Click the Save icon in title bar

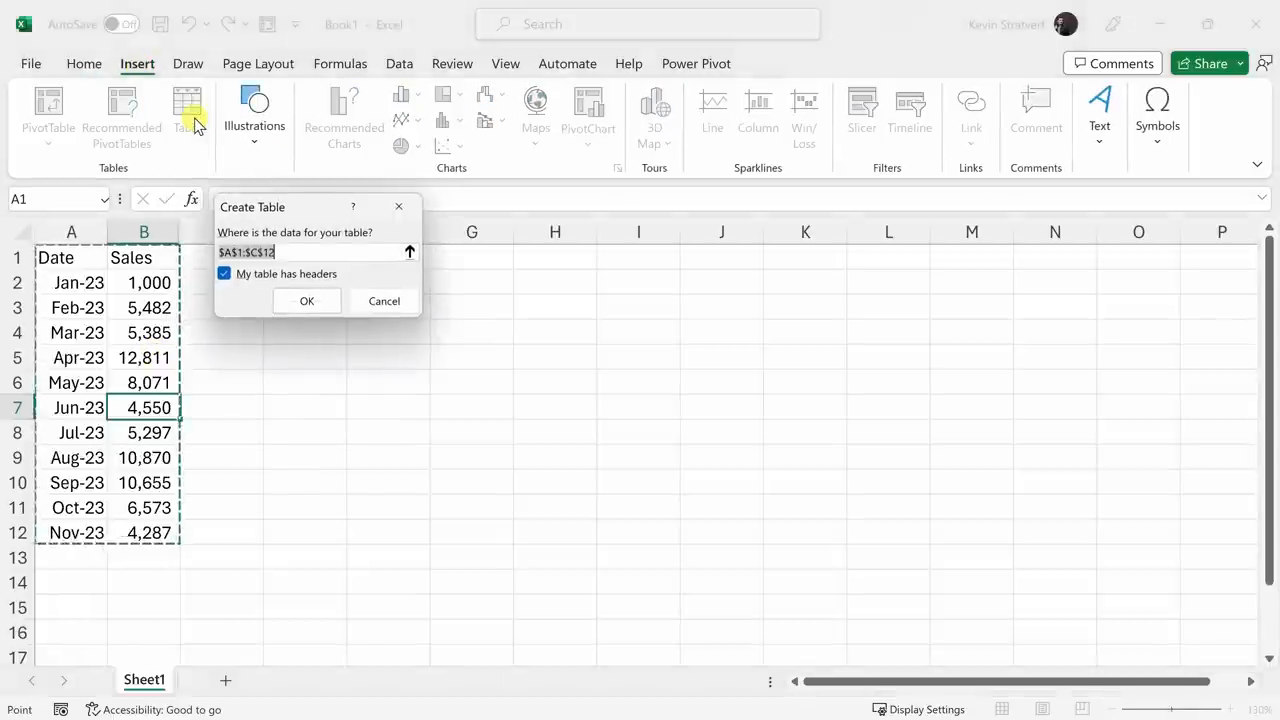[x=160, y=24]
